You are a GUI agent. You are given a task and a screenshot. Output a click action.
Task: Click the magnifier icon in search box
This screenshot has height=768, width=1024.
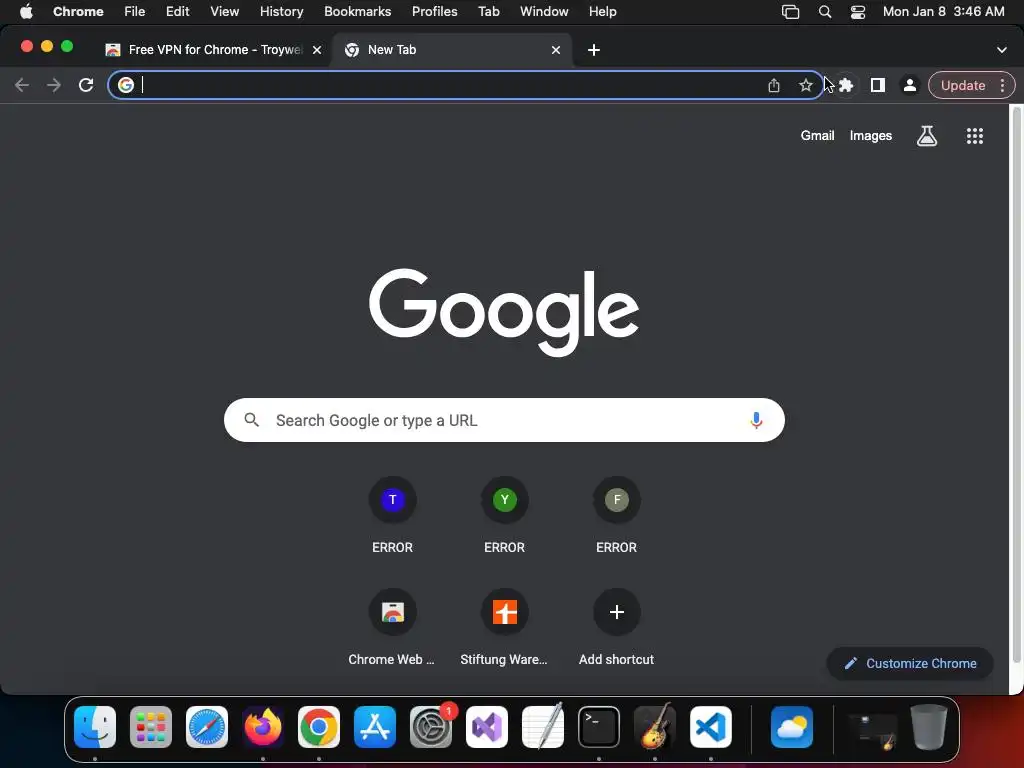click(x=251, y=420)
